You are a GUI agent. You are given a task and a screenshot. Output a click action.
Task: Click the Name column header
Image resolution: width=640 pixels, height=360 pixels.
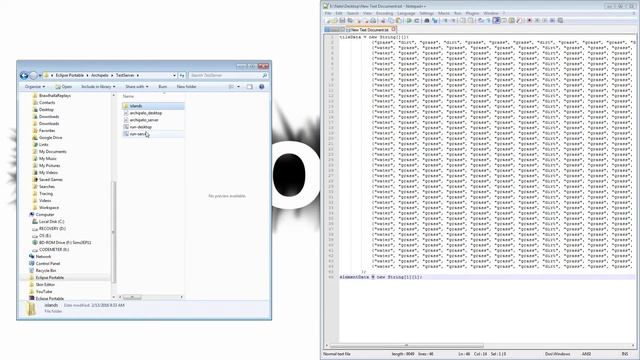pos(129,96)
